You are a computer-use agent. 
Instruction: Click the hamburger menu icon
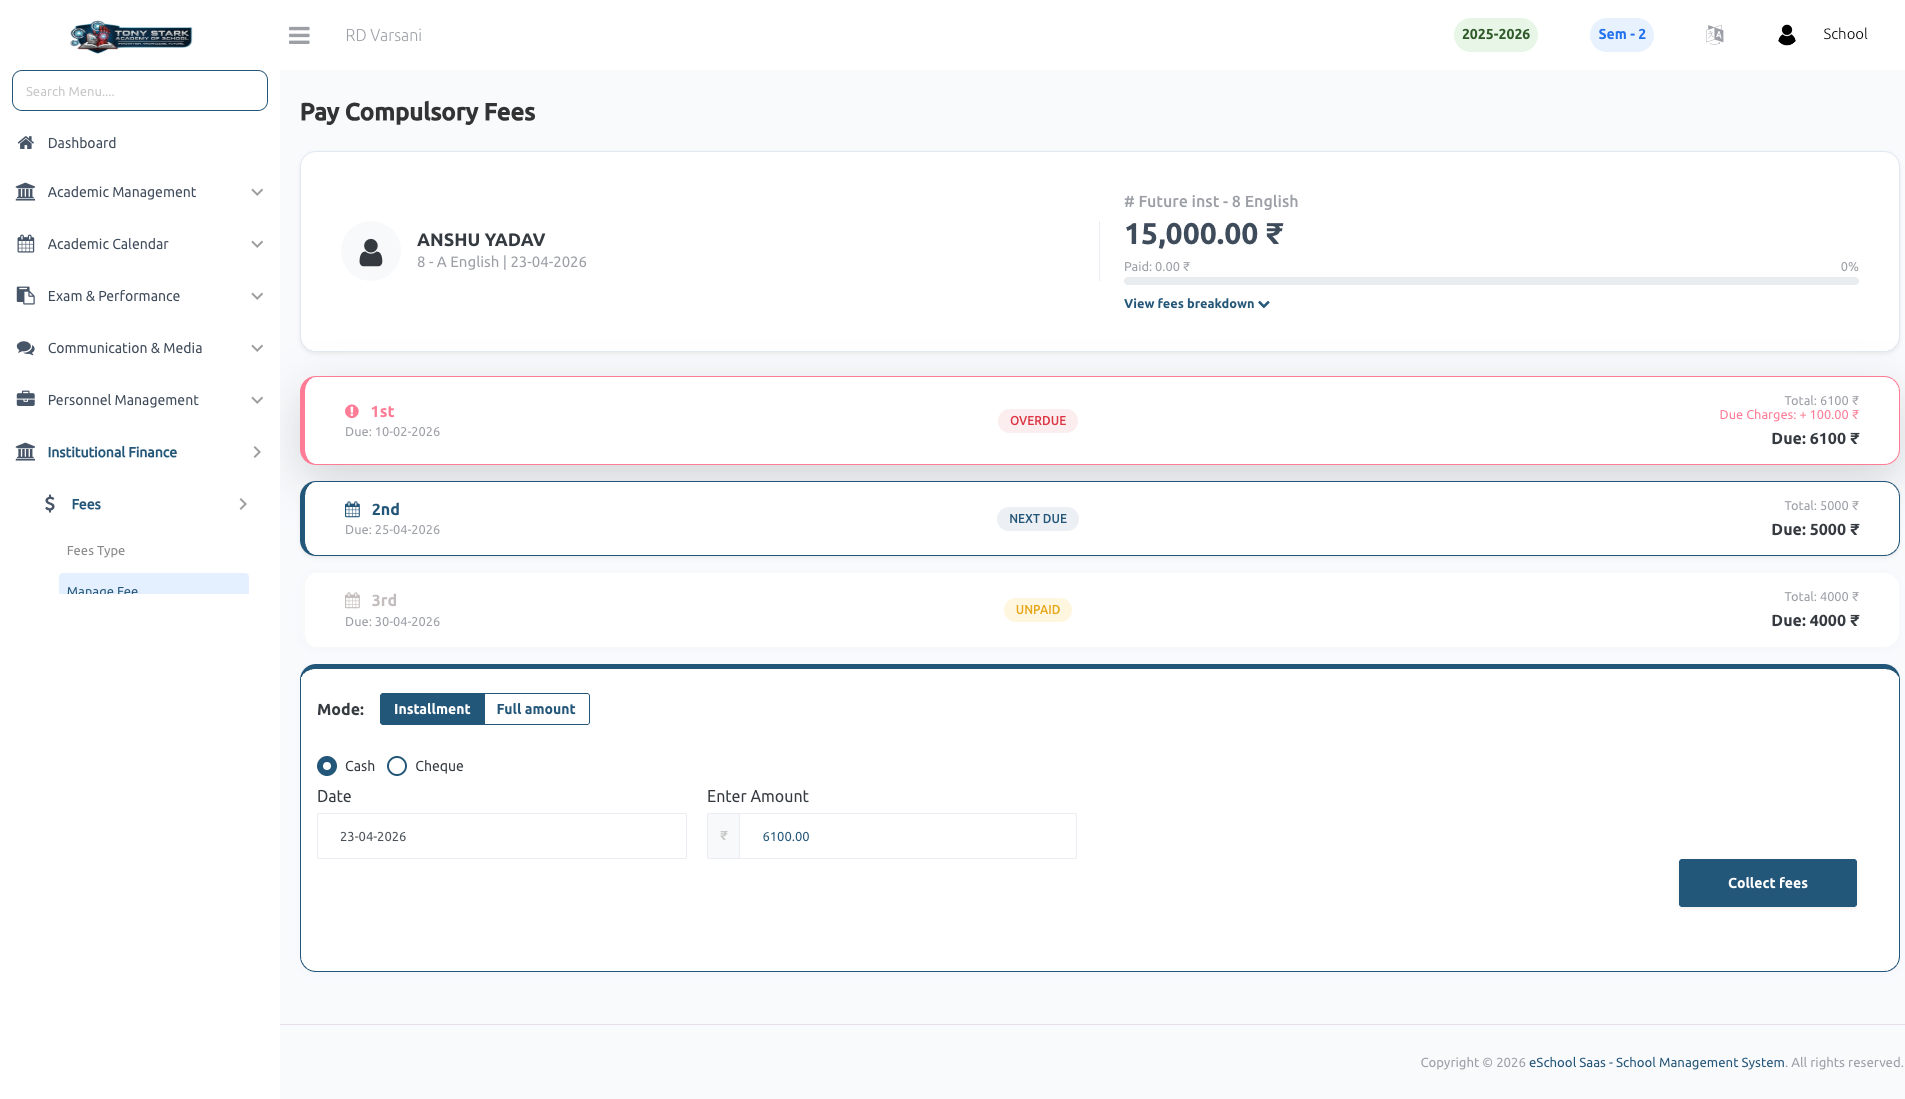point(299,35)
